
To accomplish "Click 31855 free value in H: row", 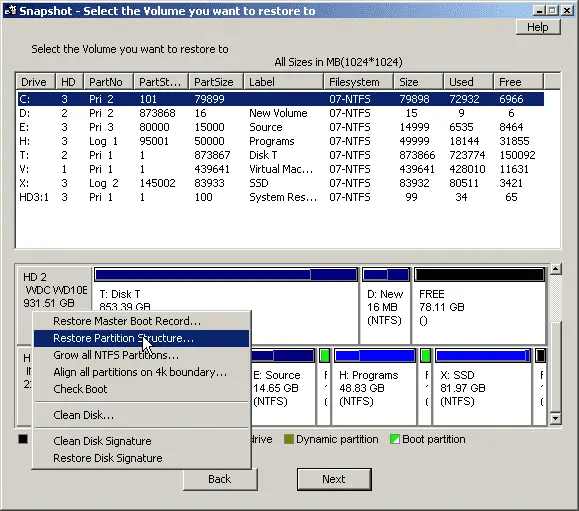I will [514, 141].
